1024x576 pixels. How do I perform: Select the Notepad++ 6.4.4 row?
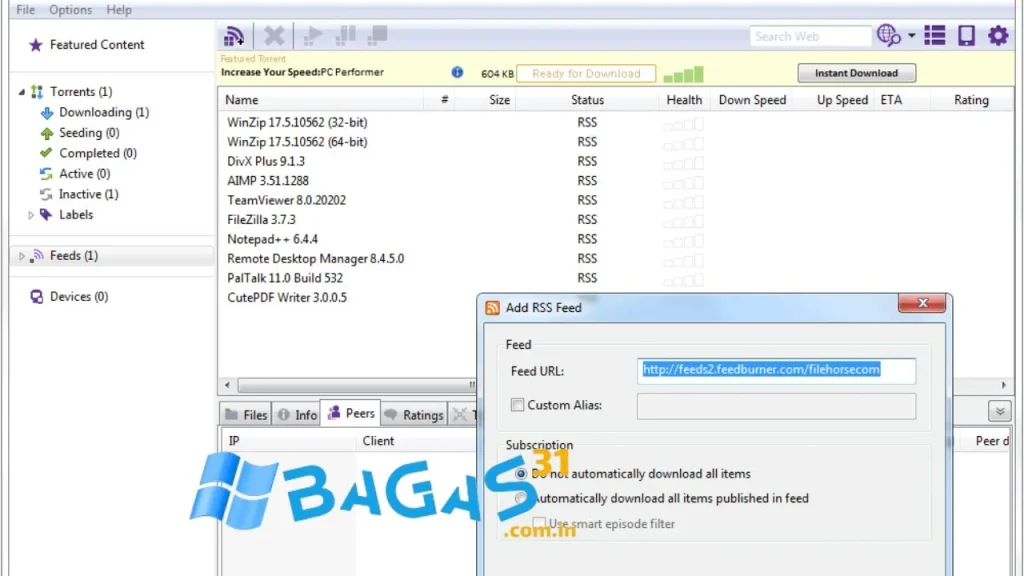[616, 239]
